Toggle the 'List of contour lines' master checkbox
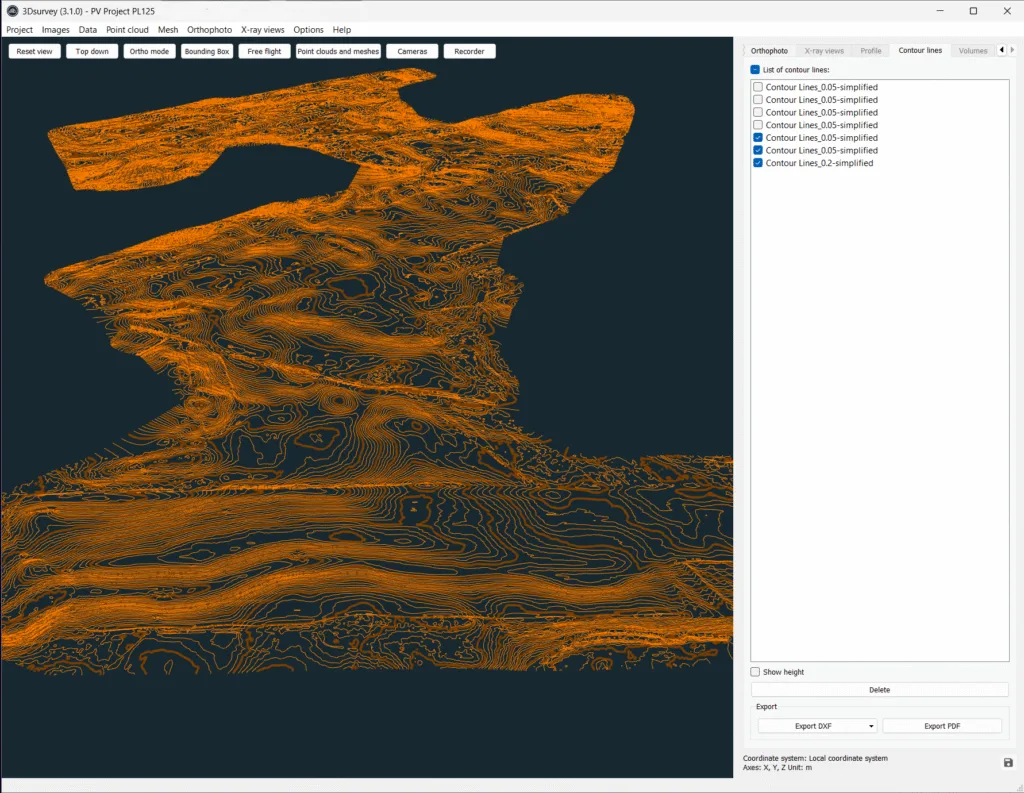Image resolution: width=1024 pixels, height=793 pixels. click(x=755, y=69)
